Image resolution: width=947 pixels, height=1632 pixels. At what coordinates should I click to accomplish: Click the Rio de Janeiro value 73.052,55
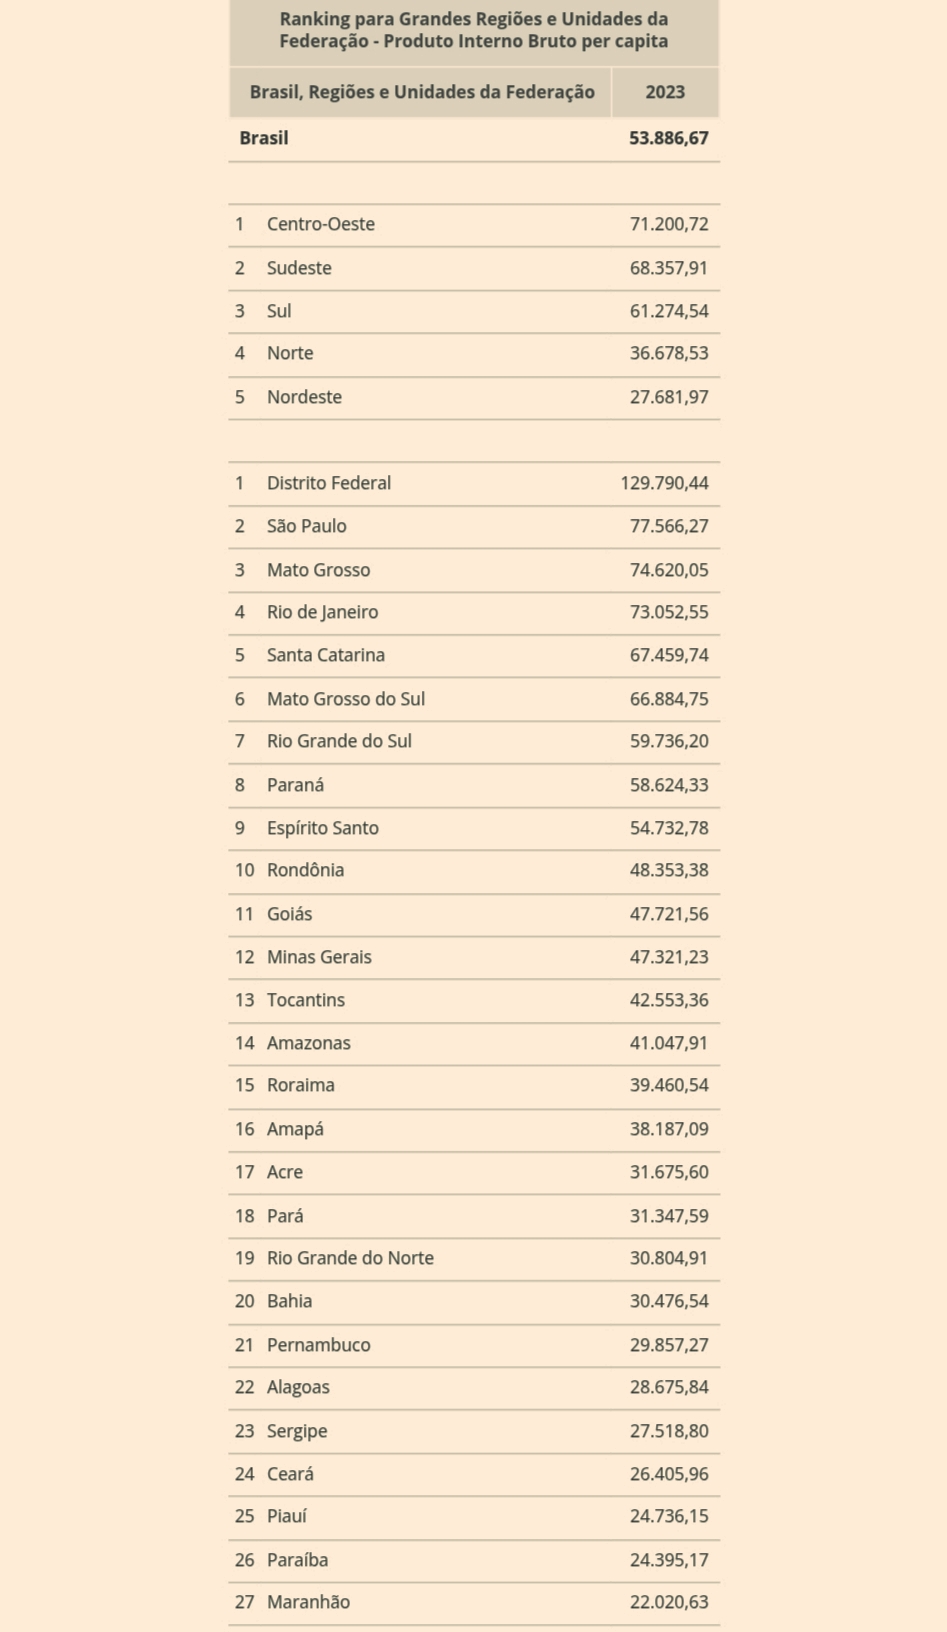point(668,612)
